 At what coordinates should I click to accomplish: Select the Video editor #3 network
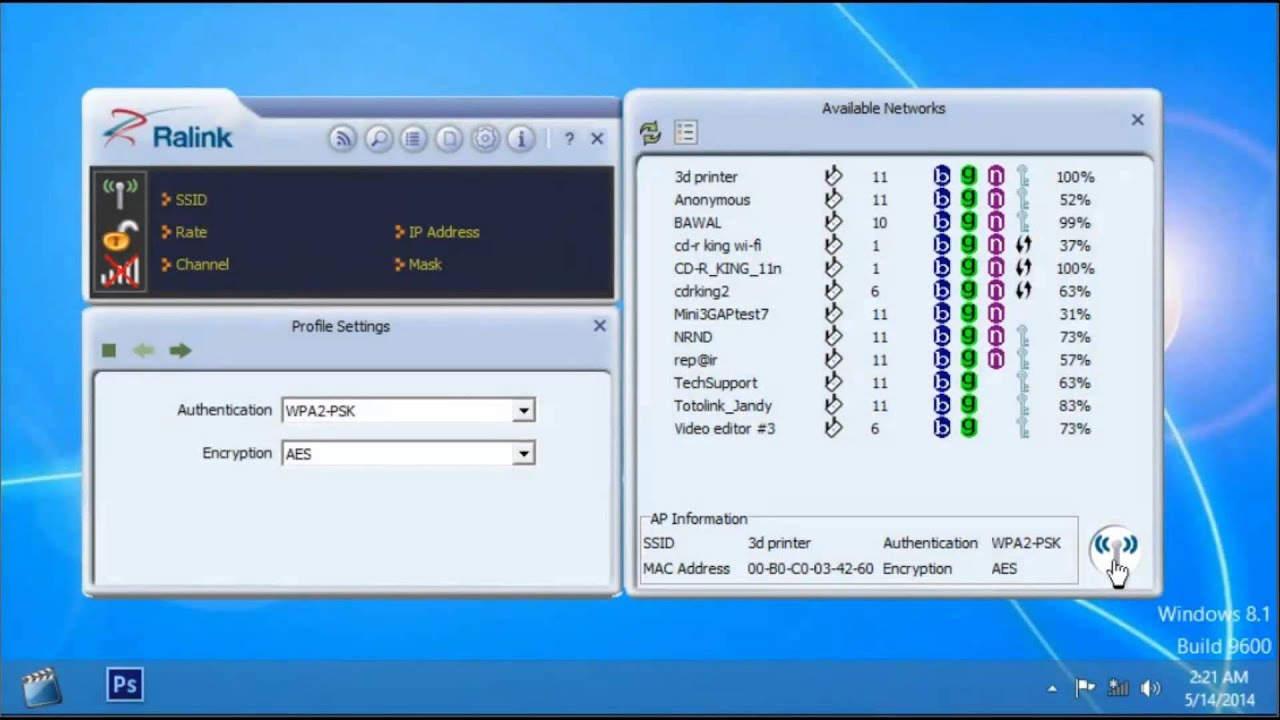point(725,429)
